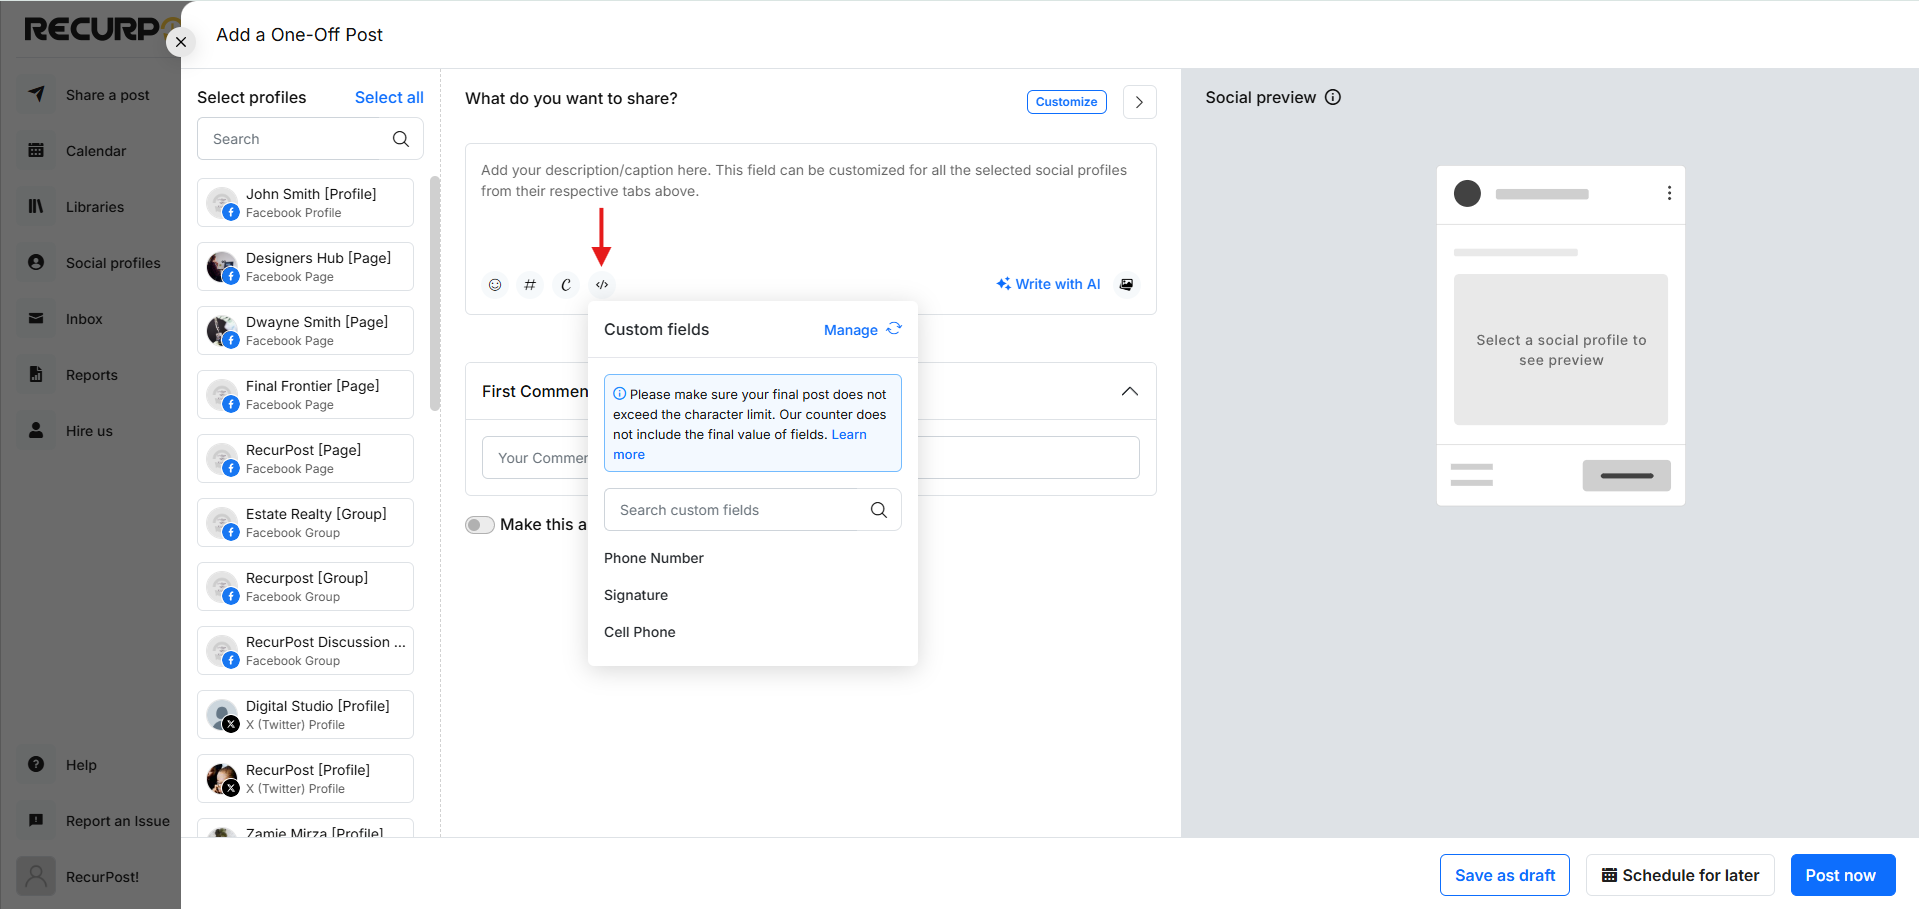
Task: Click the Calendar sidebar icon
Action: pos(36,150)
